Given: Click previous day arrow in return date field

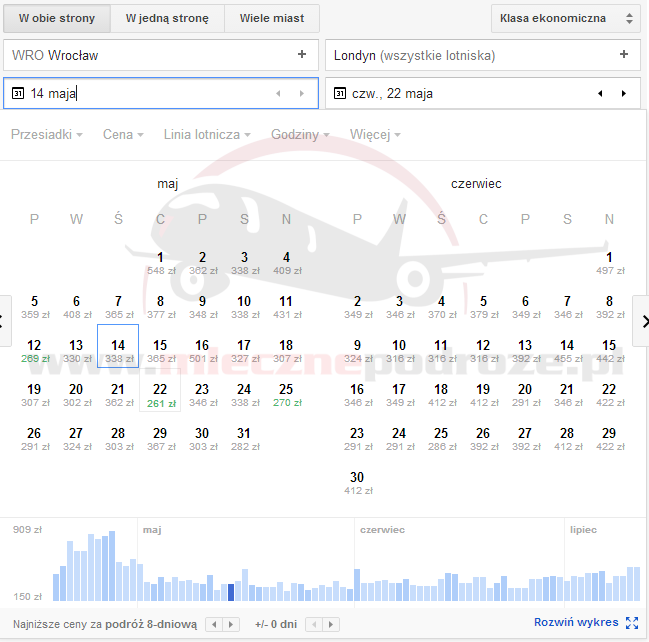Looking at the screenshot, I should [600, 94].
